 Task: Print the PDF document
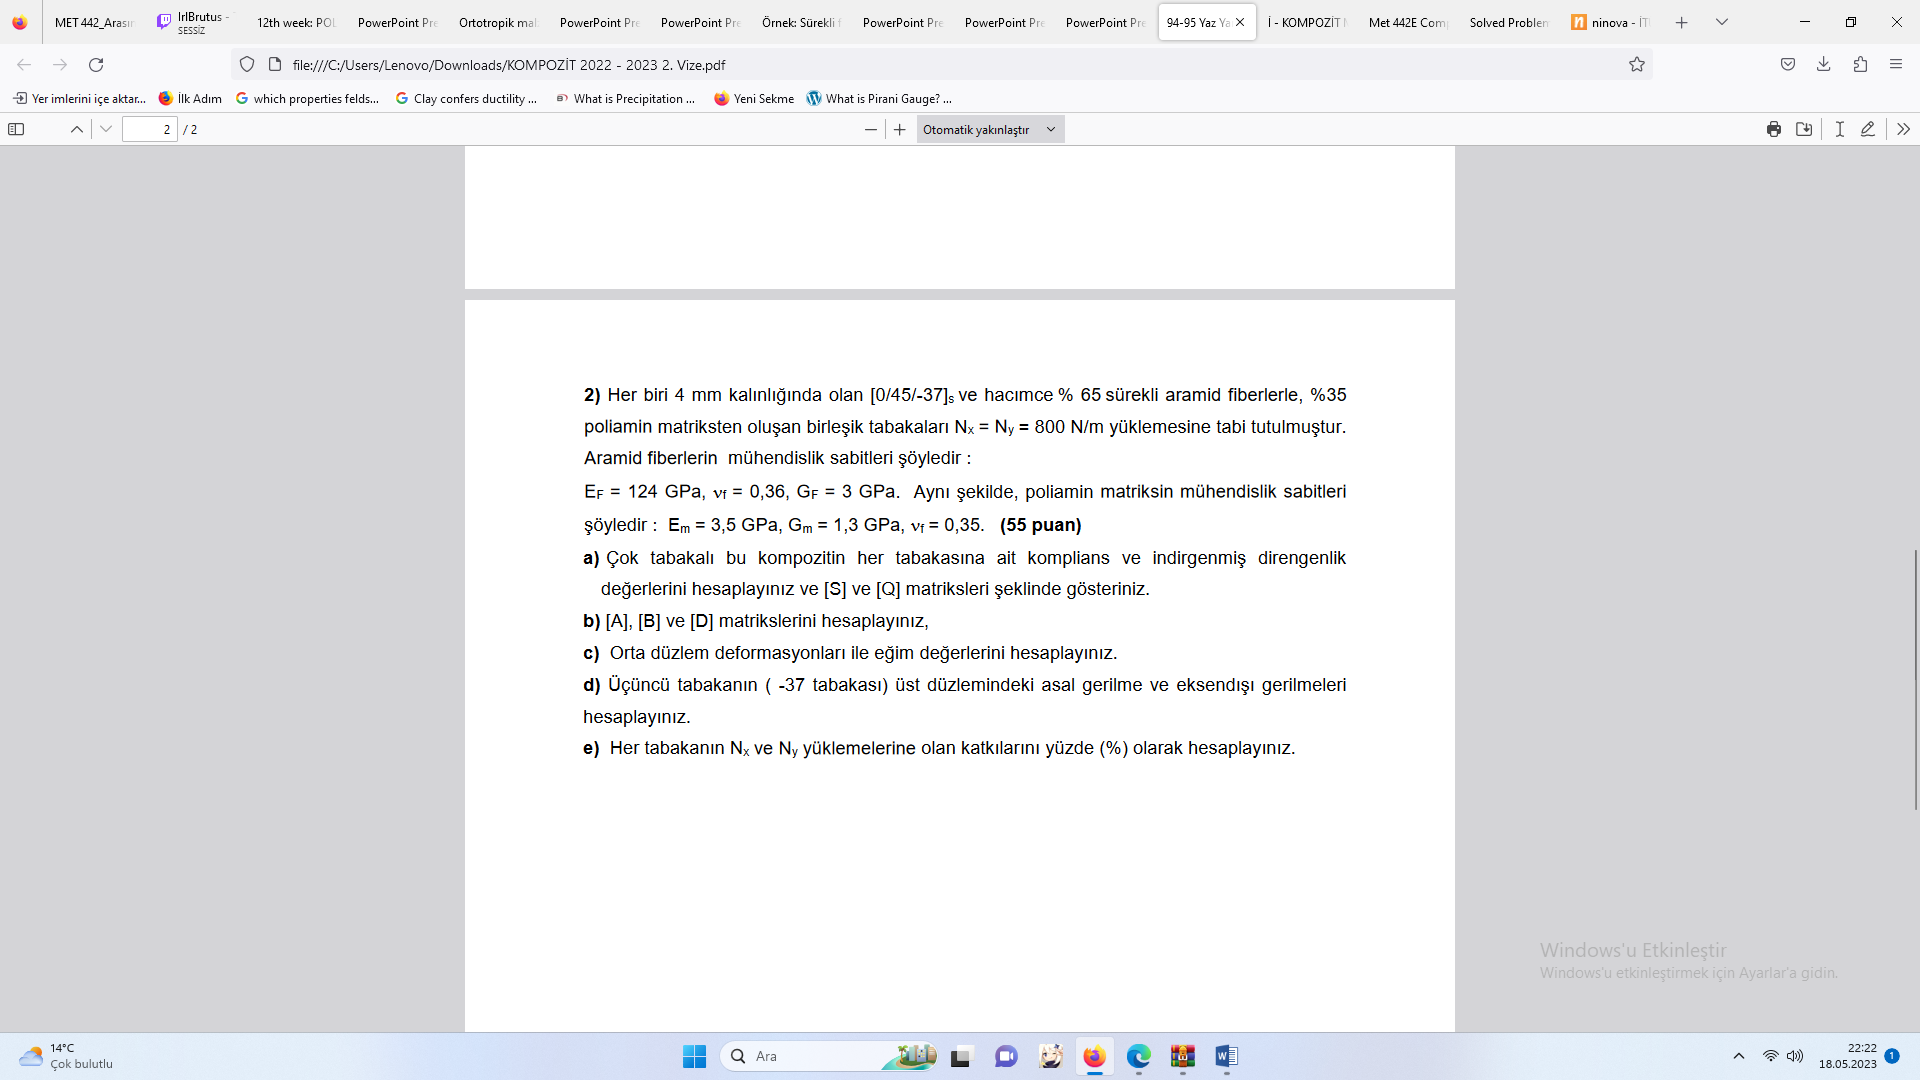click(1774, 129)
